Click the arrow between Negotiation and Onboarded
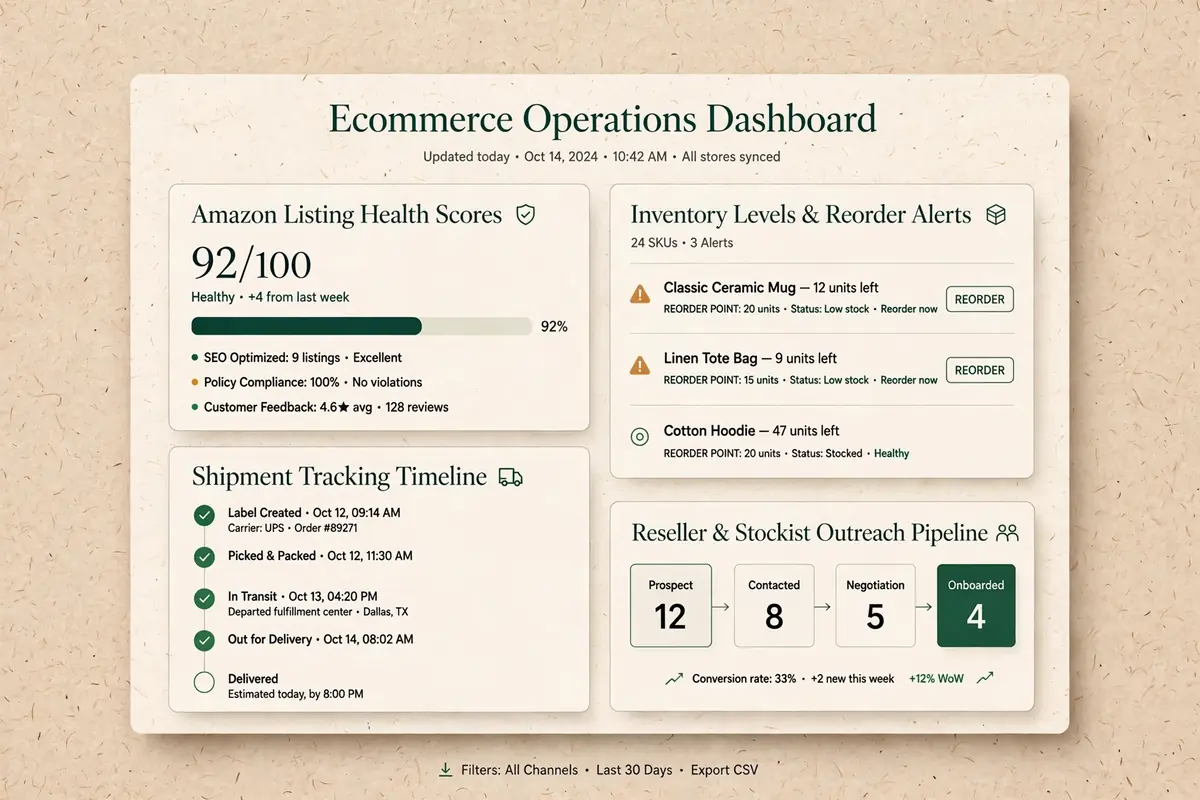This screenshot has height=800, width=1200. click(x=926, y=605)
